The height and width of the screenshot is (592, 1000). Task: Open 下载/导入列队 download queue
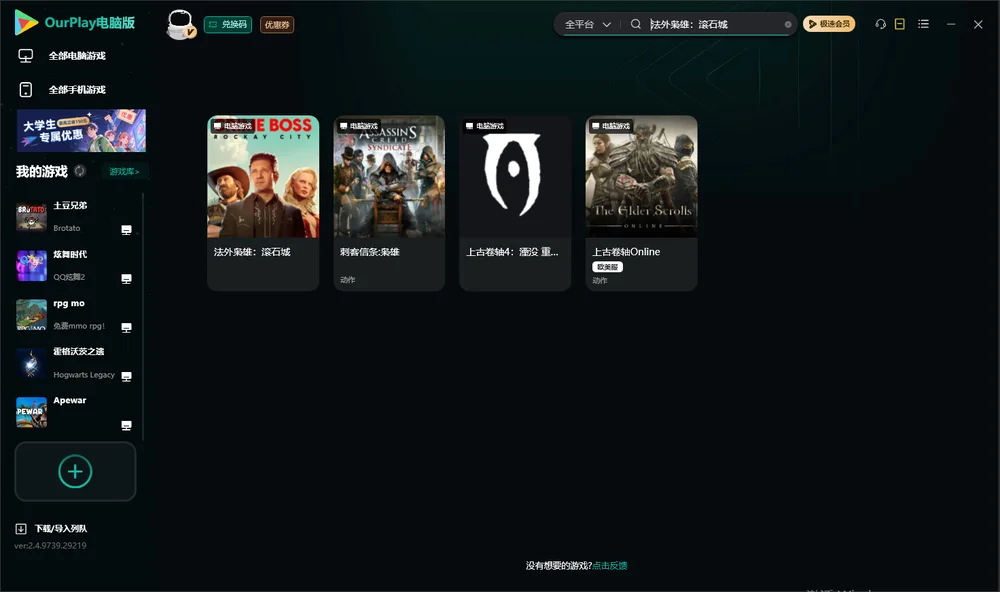pyautogui.click(x=60, y=529)
